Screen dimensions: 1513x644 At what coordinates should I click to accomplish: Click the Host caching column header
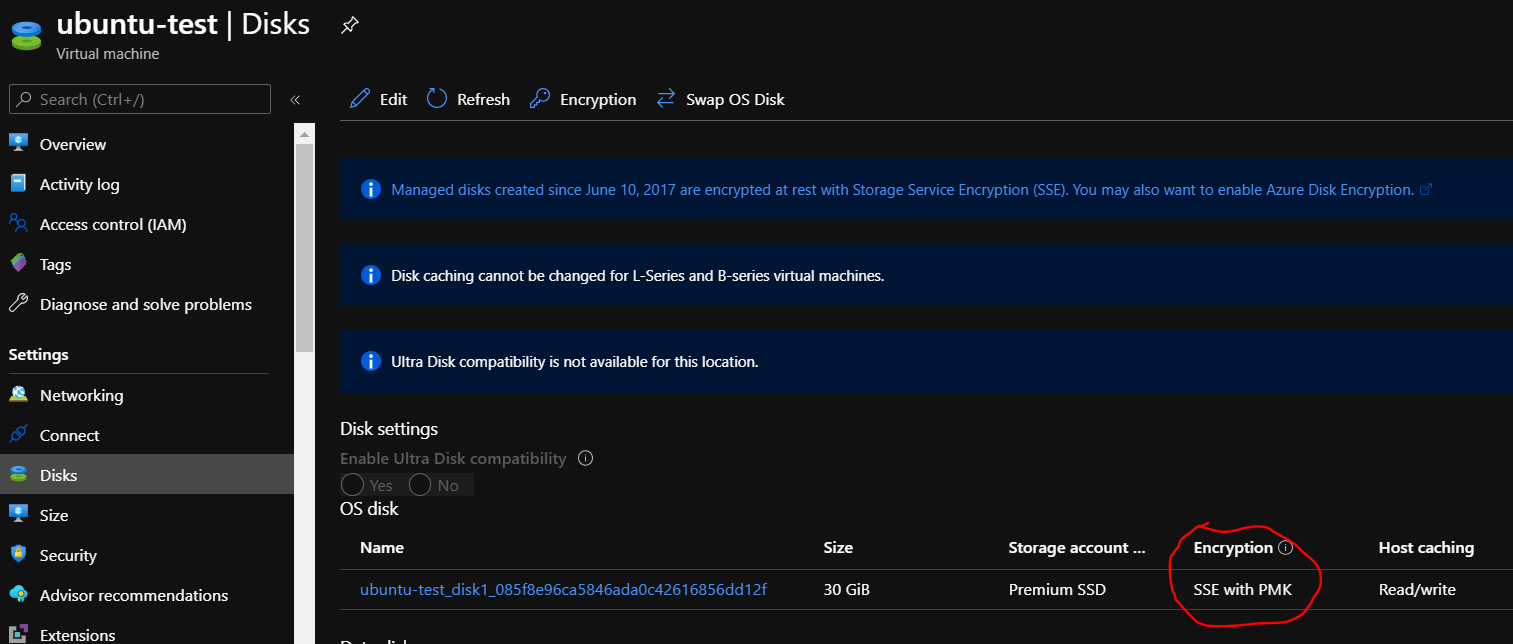[x=1426, y=547]
